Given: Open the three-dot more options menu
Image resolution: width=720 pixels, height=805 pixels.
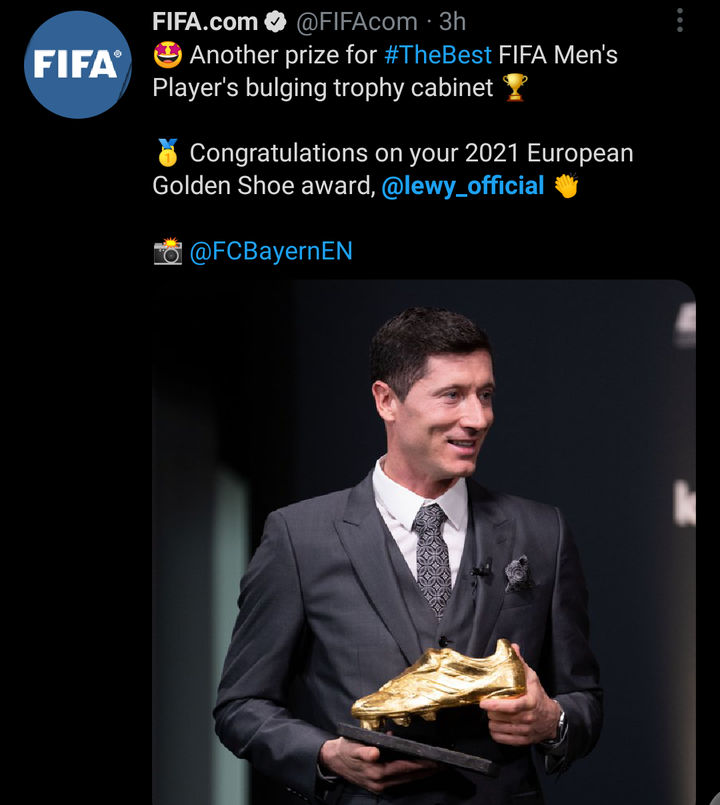Looking at the screenshot, I should click(x=679, y=21).
